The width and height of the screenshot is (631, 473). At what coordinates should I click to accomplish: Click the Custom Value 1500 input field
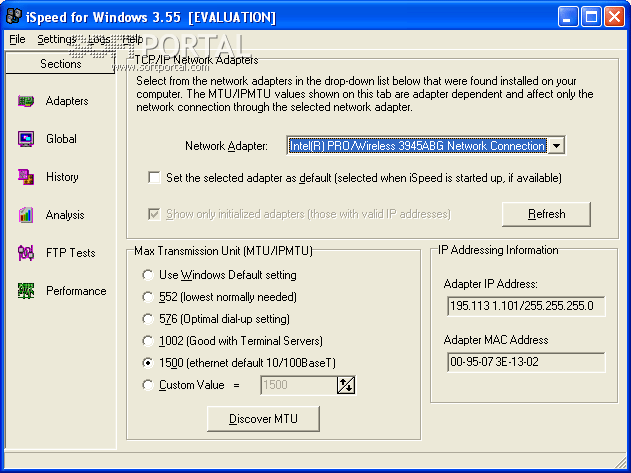point(298,385)
